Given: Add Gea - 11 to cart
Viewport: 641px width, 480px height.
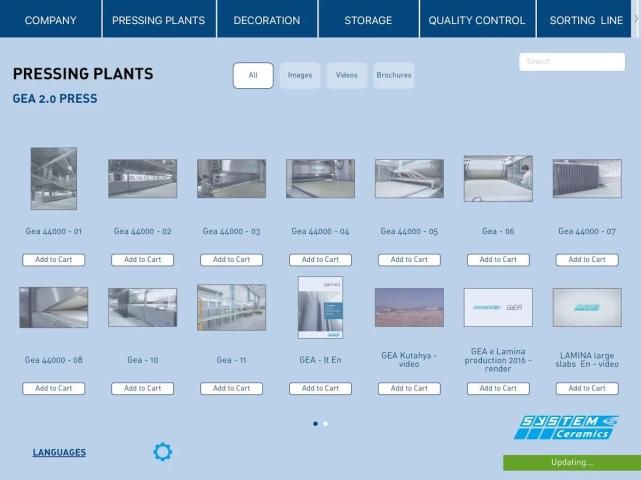Looking at the screenshot, I should click(231, 388).
